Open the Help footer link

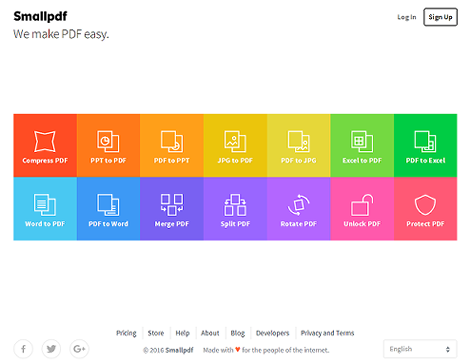coord(182,333)
